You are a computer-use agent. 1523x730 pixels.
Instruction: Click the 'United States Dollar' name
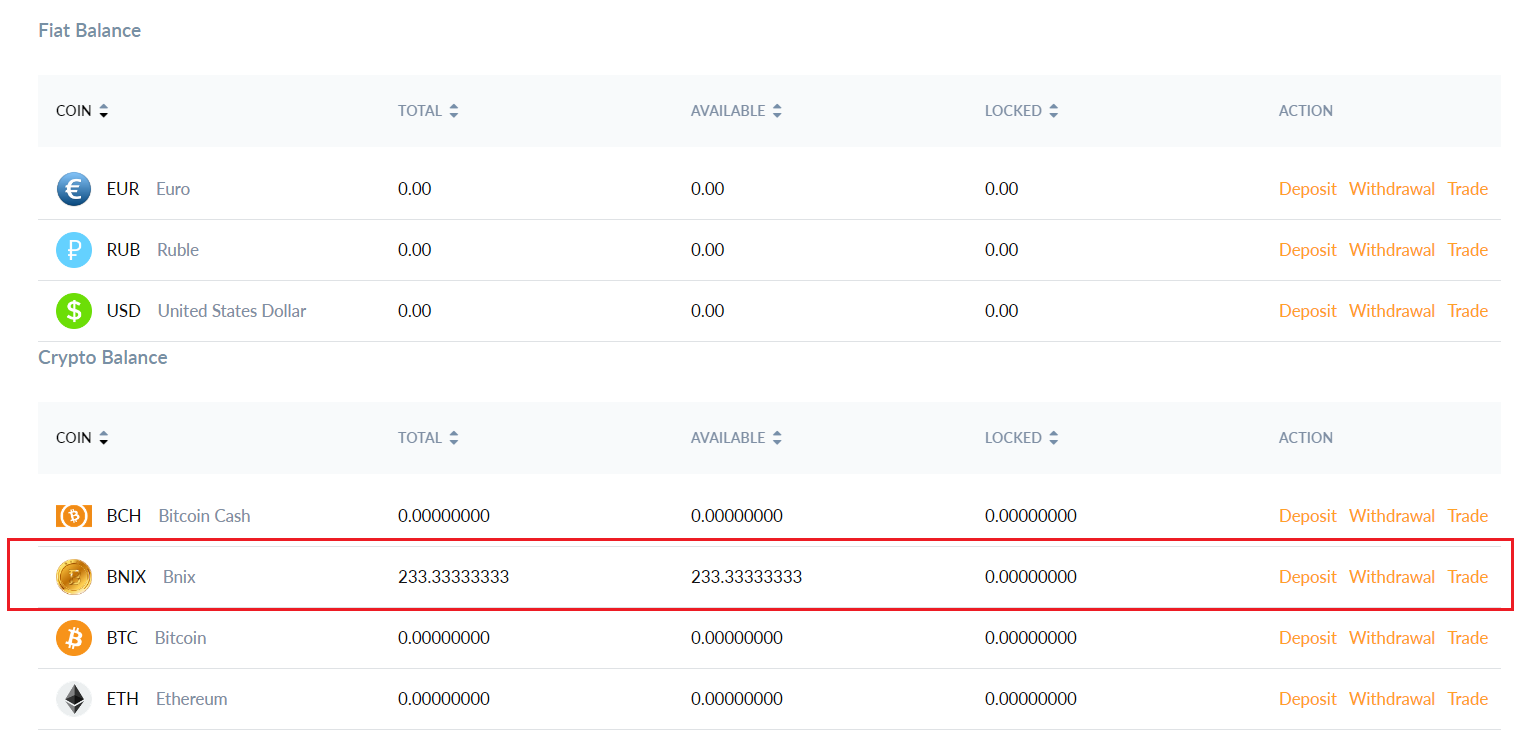click(232, 311)
